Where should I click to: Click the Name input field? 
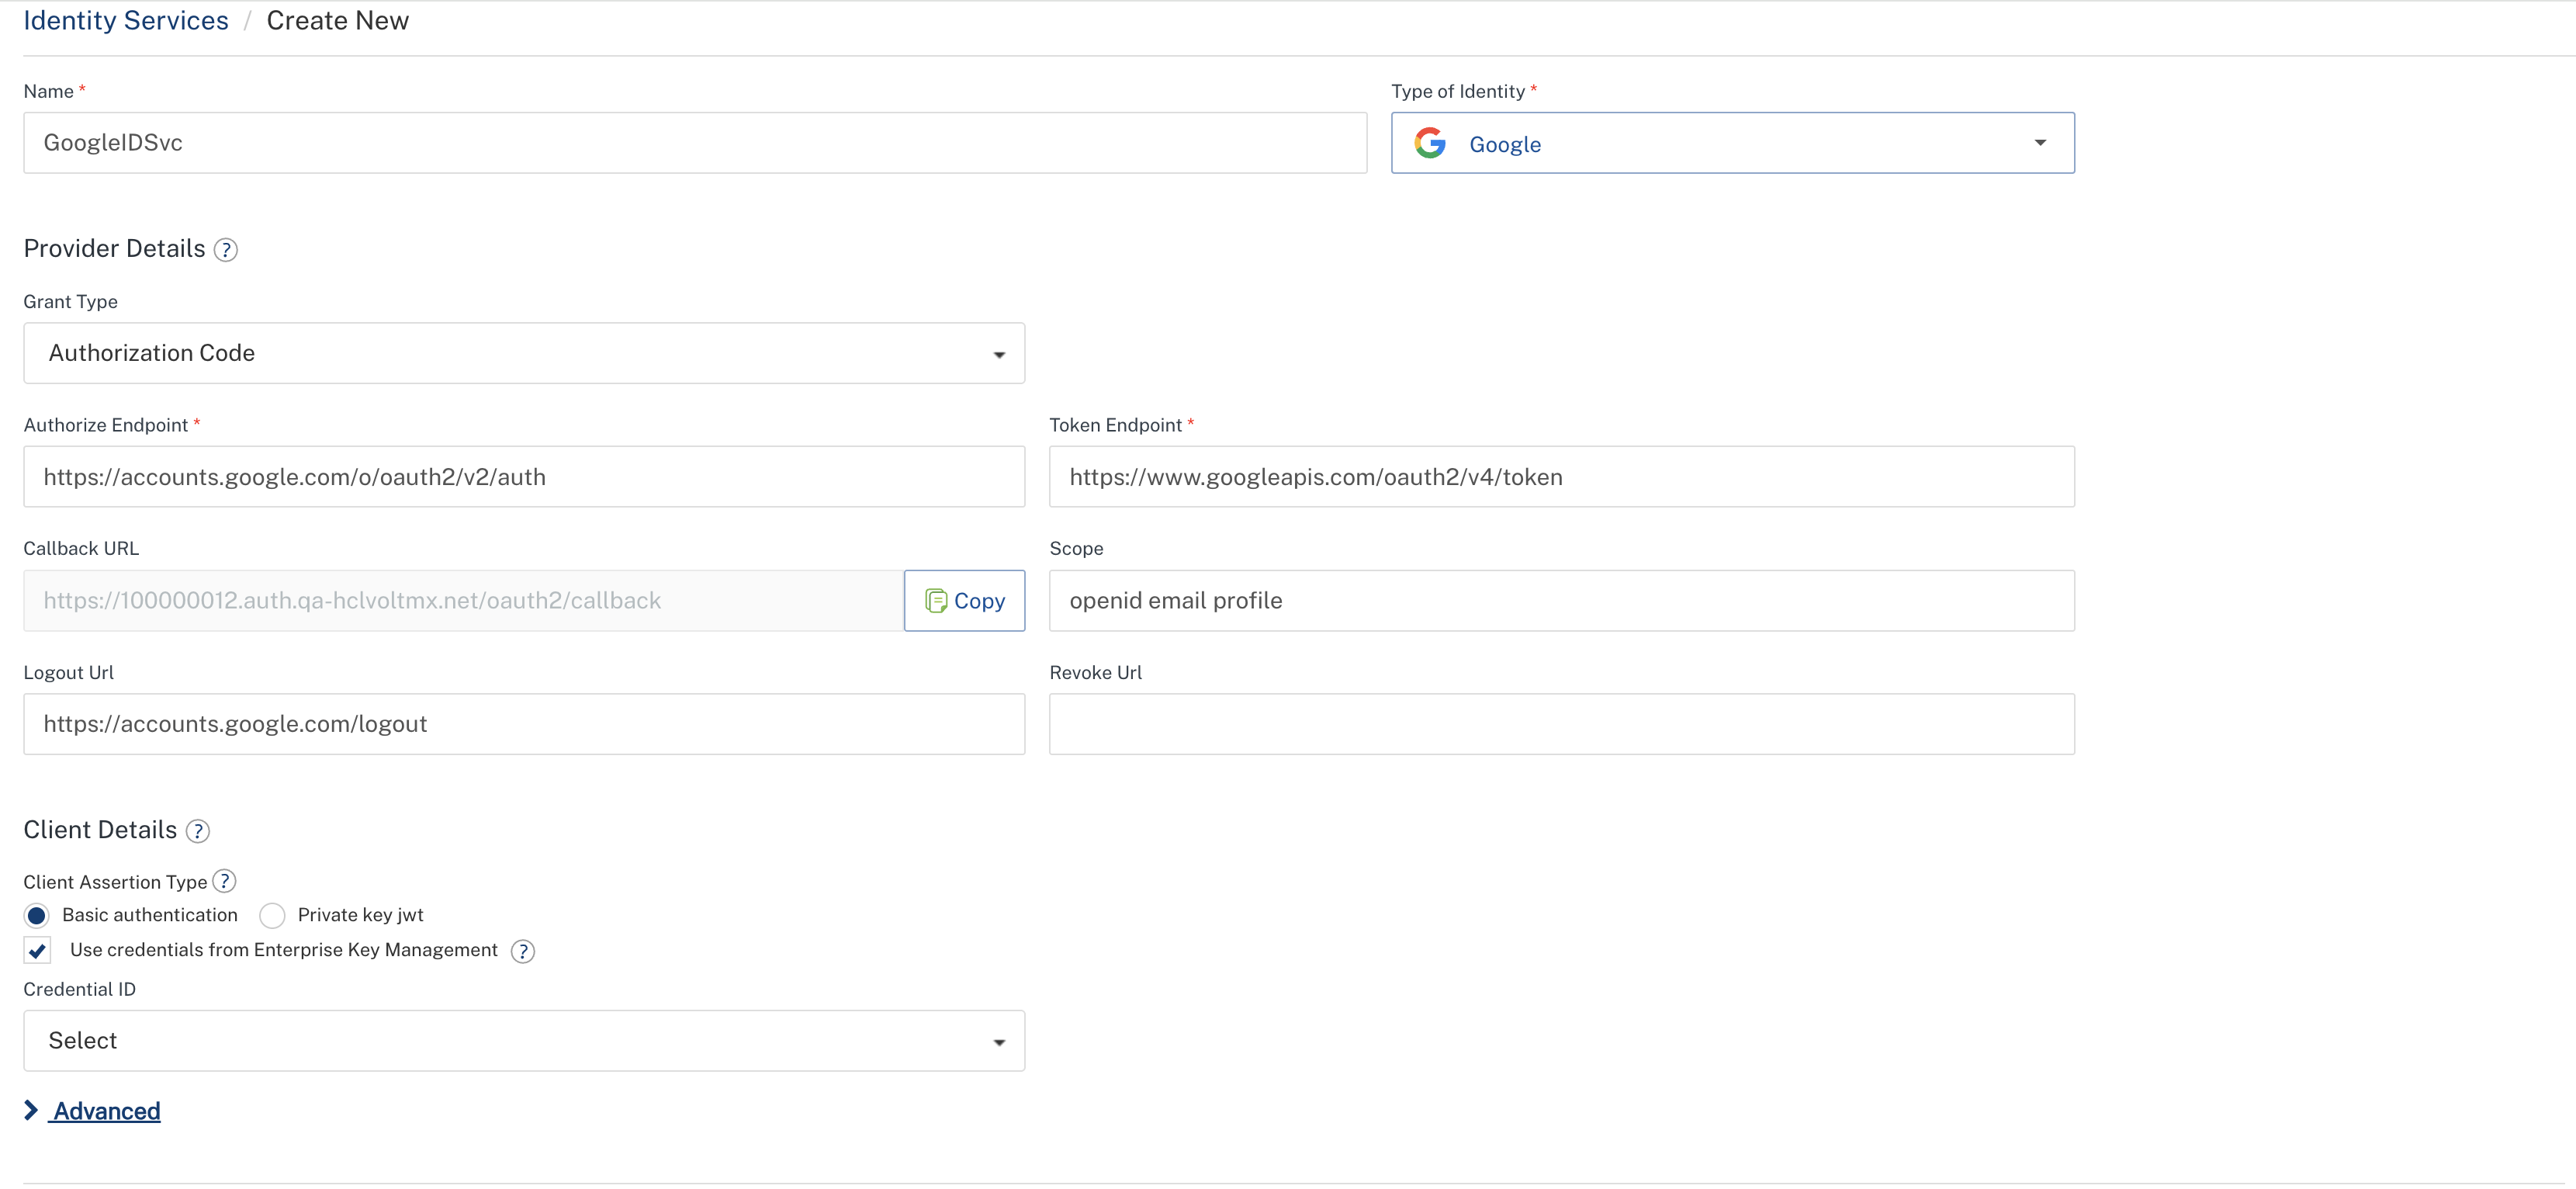click(x=694, y=143)
